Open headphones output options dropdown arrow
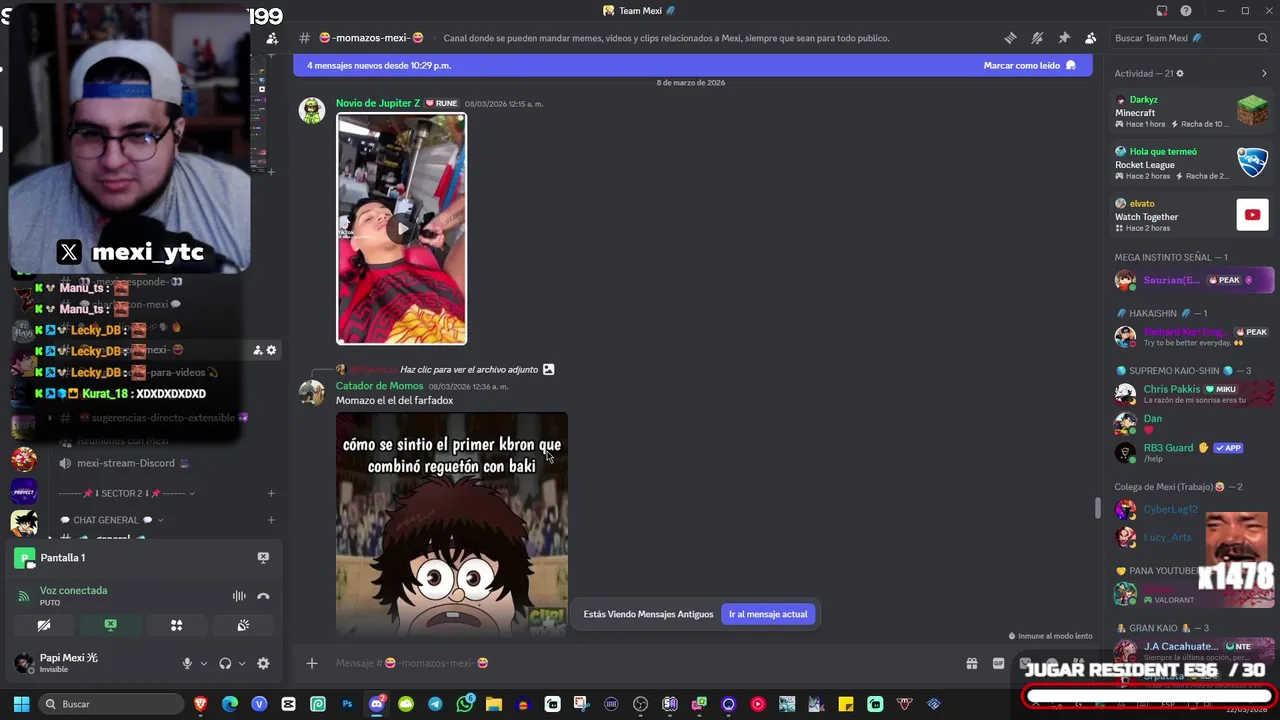 tap(242, 663)
